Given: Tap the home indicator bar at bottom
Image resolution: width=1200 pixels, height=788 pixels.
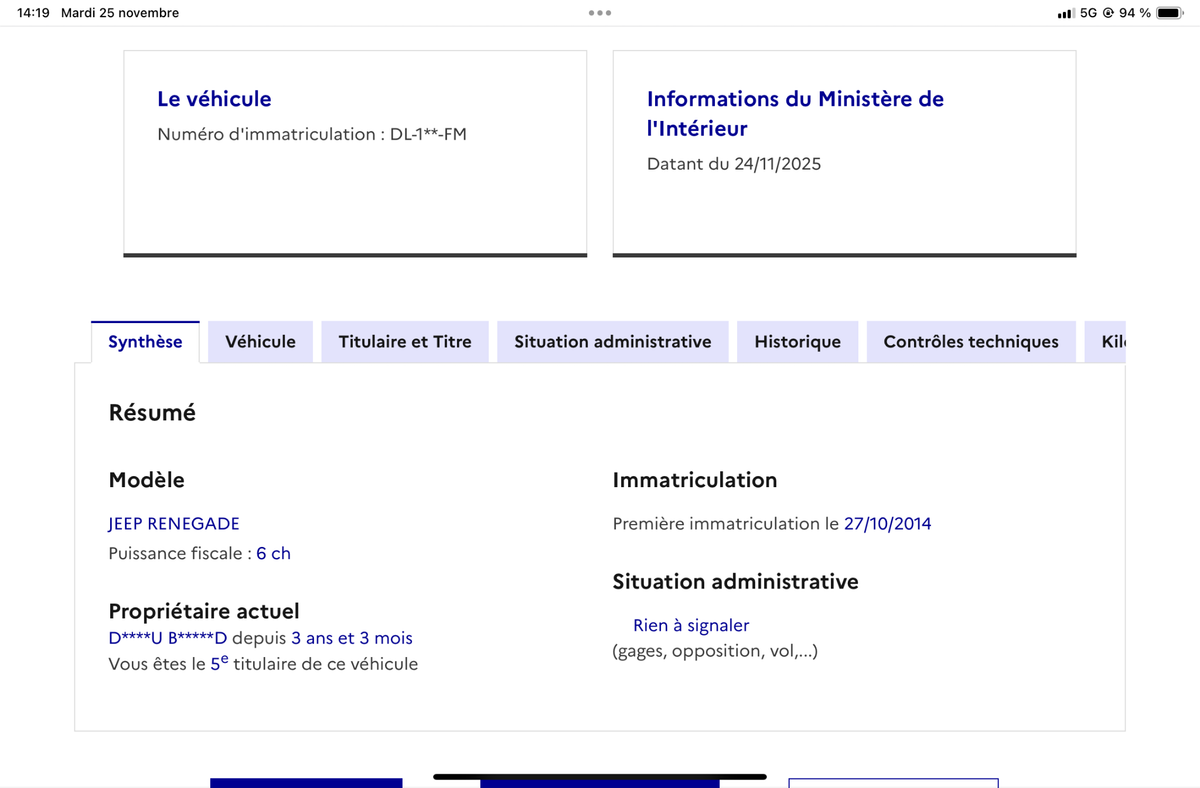Looking at the screenshot, I should [x=600, y=776].
